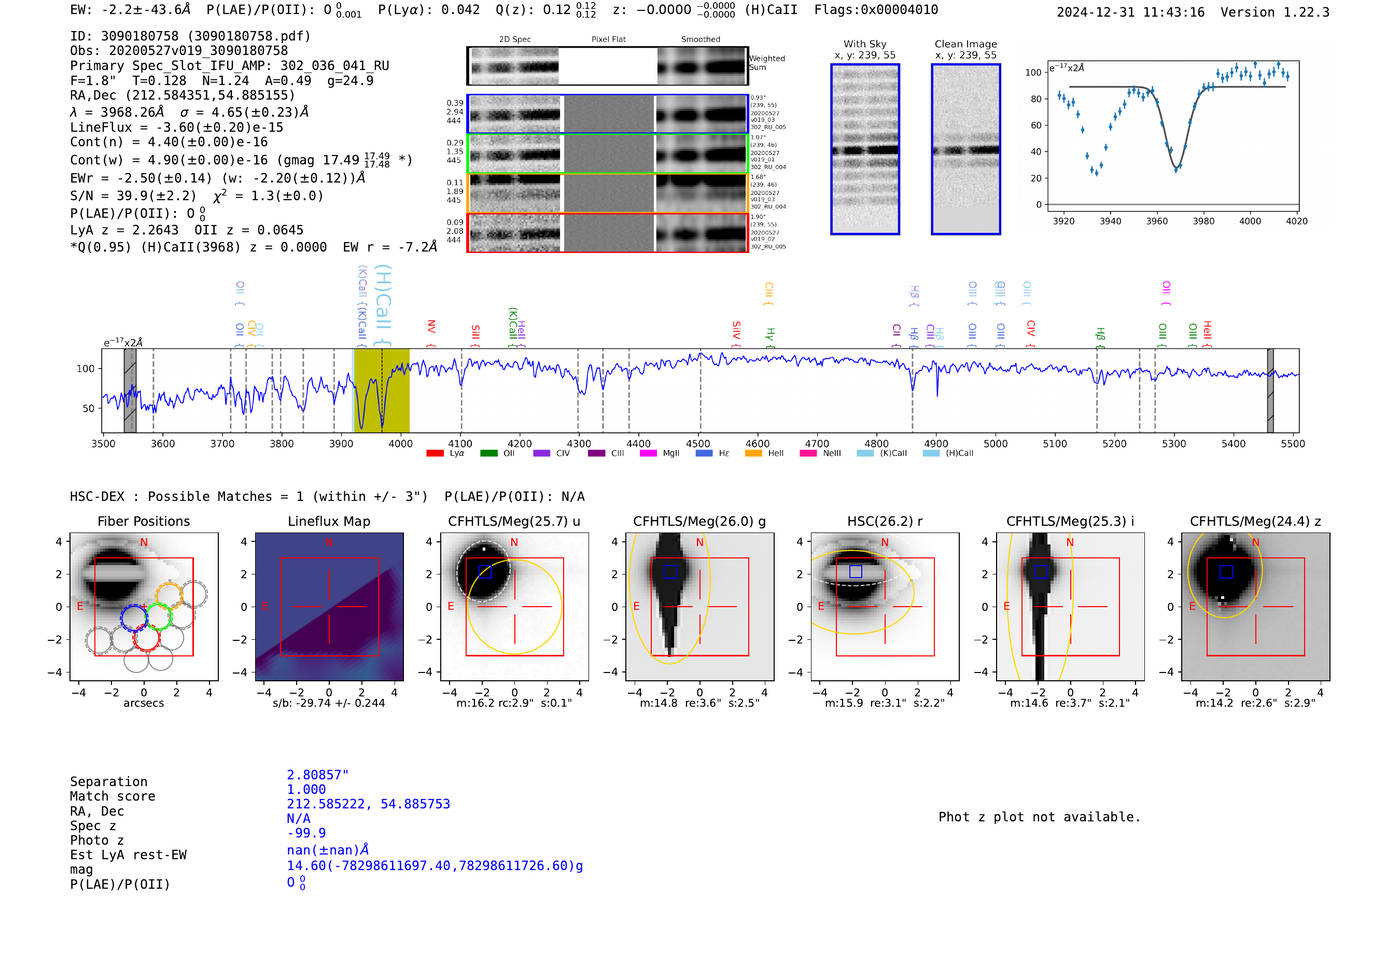The width and height of the screenshot is (1400, 953).
Task: Select the red-bordered 2D spectrum row
Action: coord(607,232)
